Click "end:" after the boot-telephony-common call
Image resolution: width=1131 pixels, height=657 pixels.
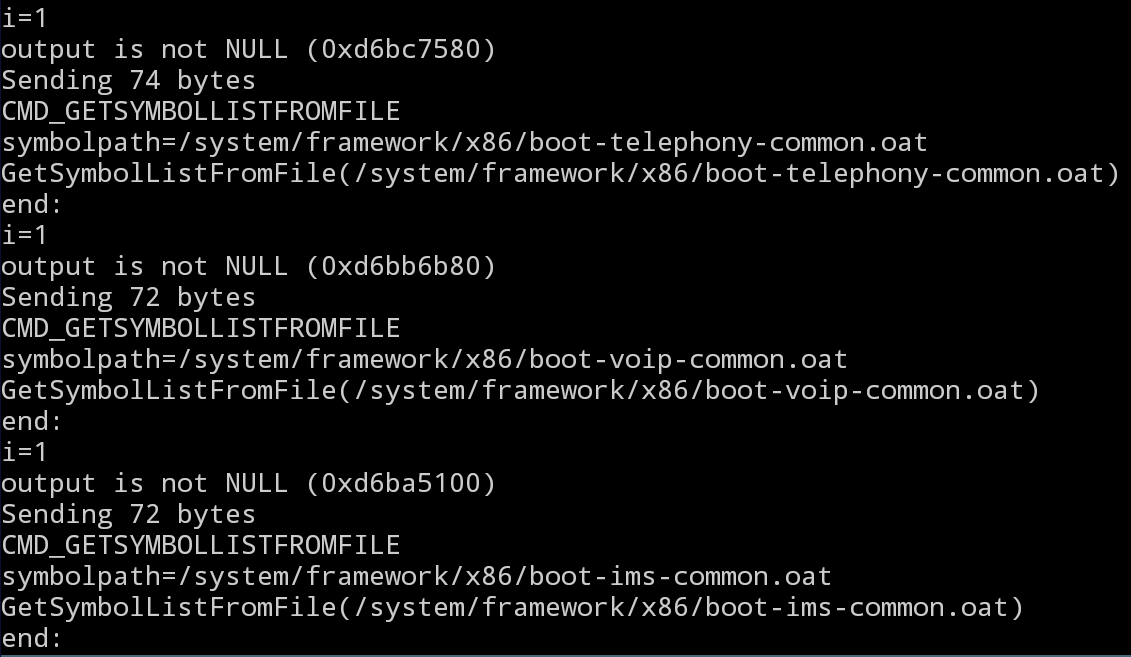click(x=32, y=204)
